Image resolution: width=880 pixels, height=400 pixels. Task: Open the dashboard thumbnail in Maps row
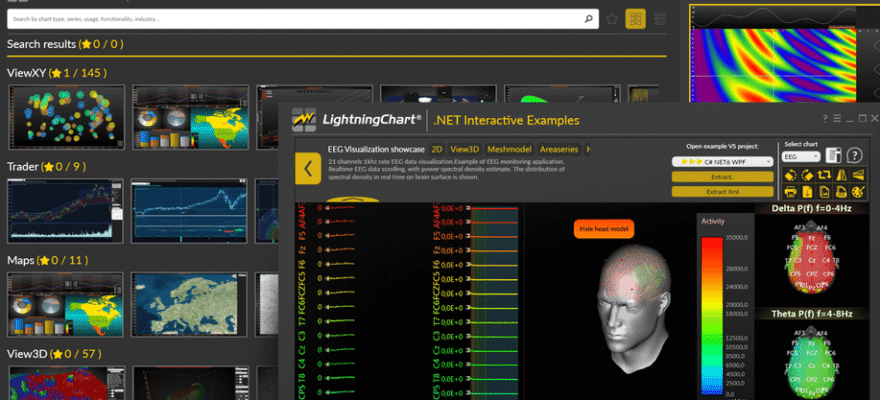[x=65, y=305]
